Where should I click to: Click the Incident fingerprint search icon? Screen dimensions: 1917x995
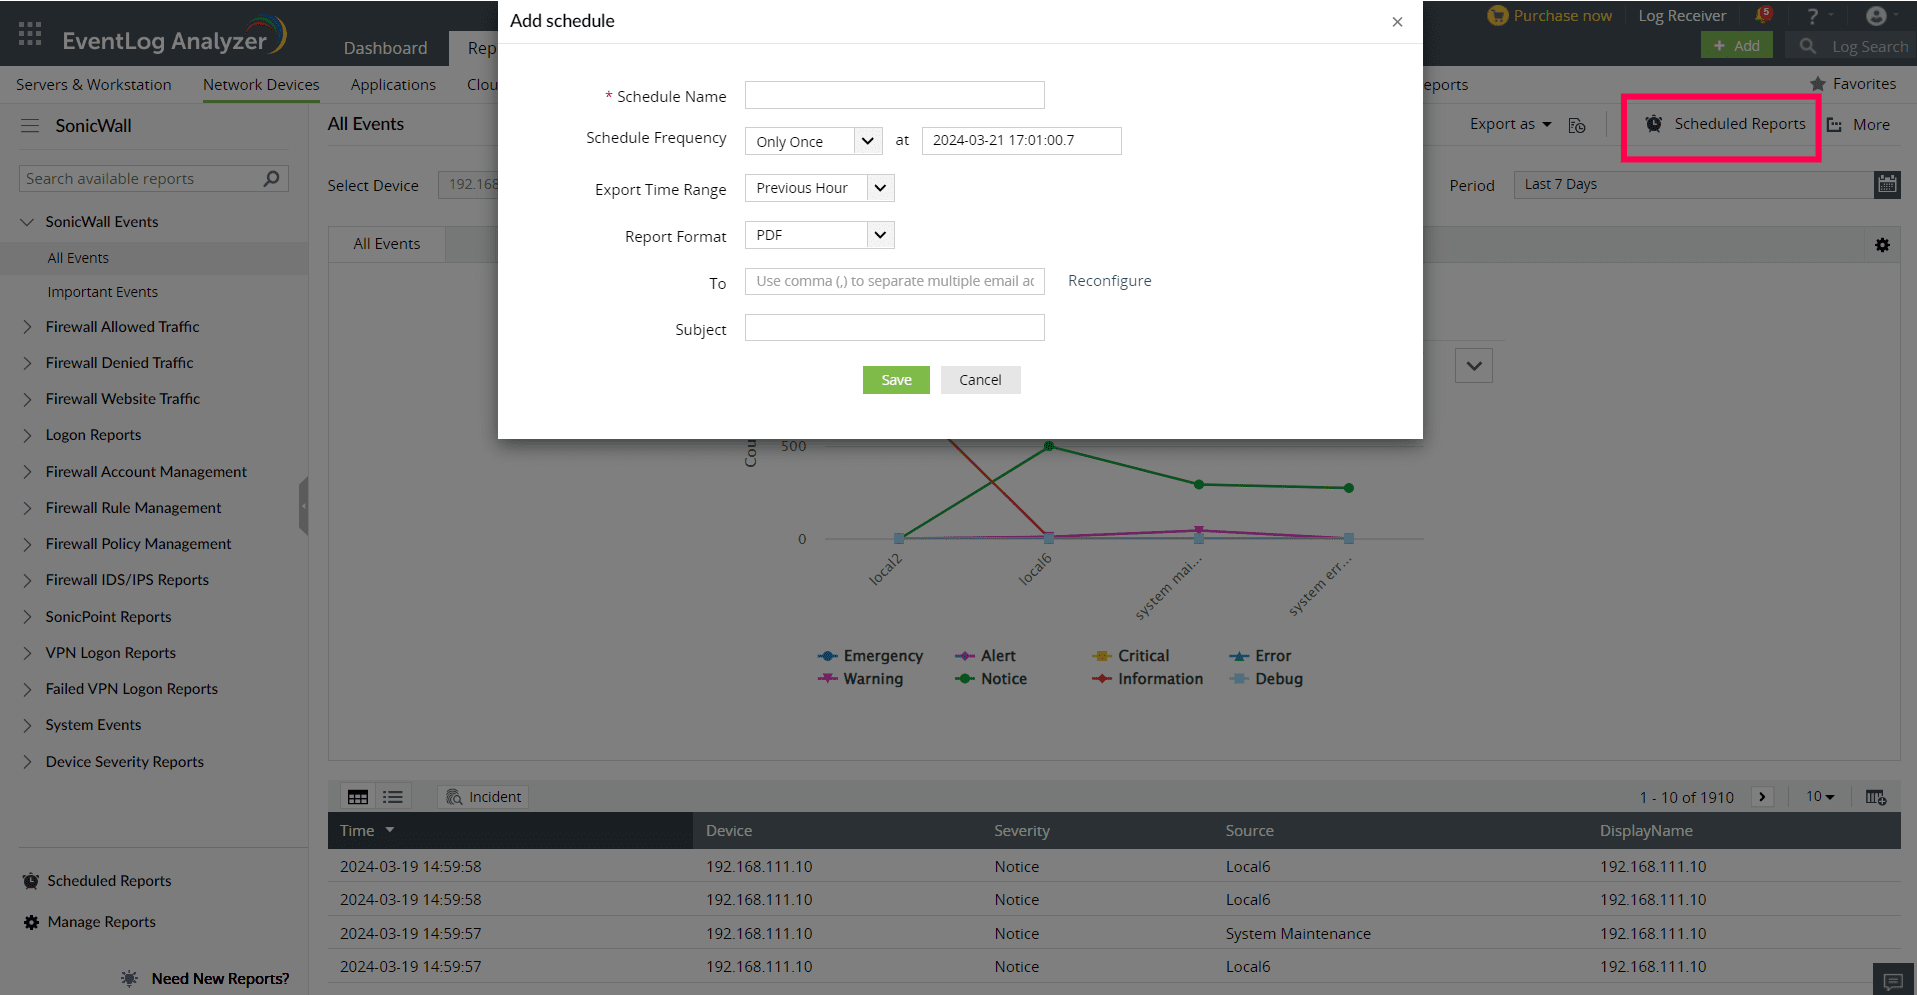click(455, 796)
